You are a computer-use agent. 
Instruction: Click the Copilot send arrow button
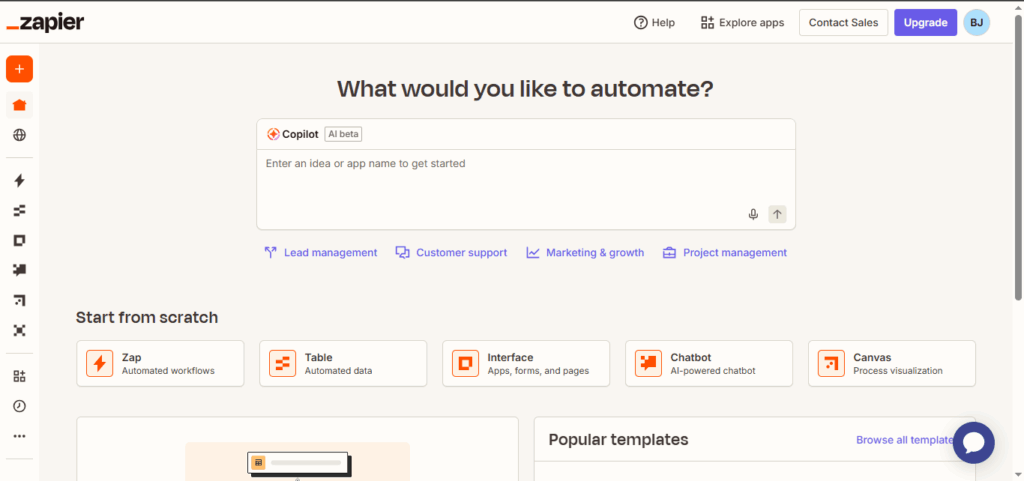[777, 214]
